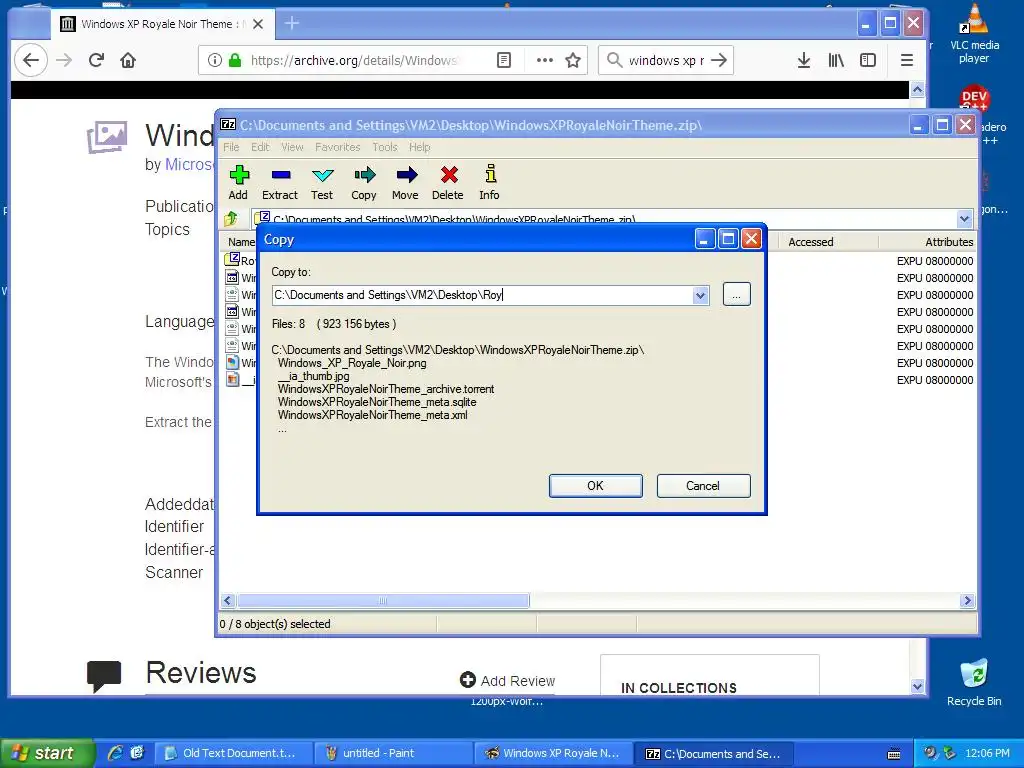This screenshot has height=768, width=1024.
Task: Expand the Copy to path dropdown
Action: point(700,295)
